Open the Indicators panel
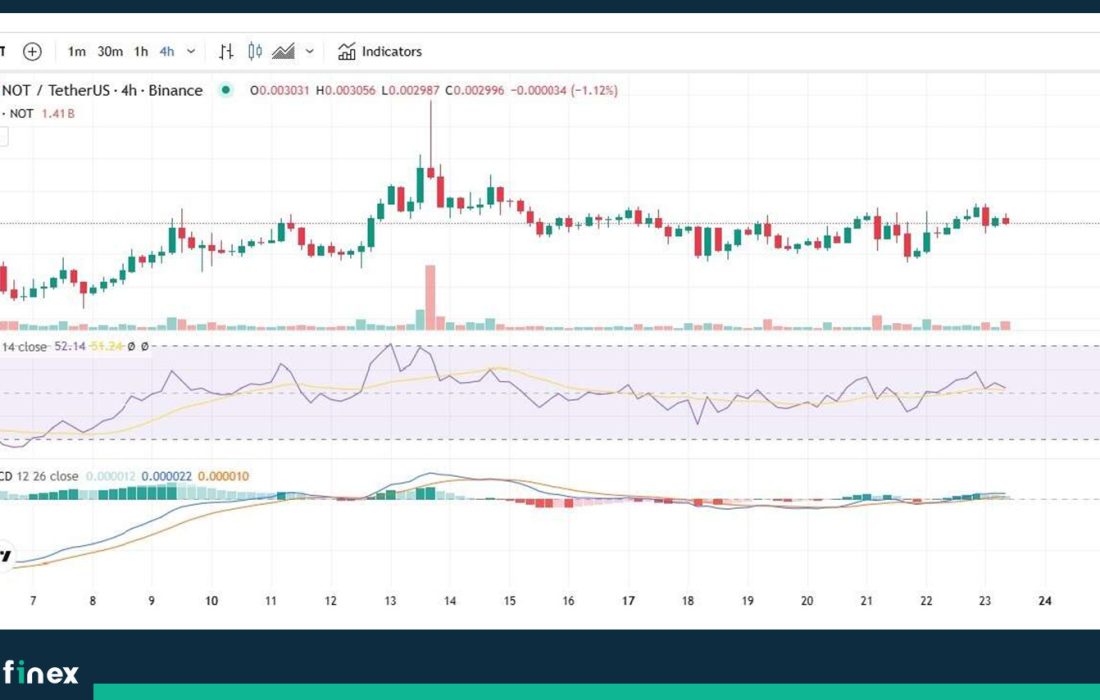The height and width of the screenshot is (700, 1100). 380,51
